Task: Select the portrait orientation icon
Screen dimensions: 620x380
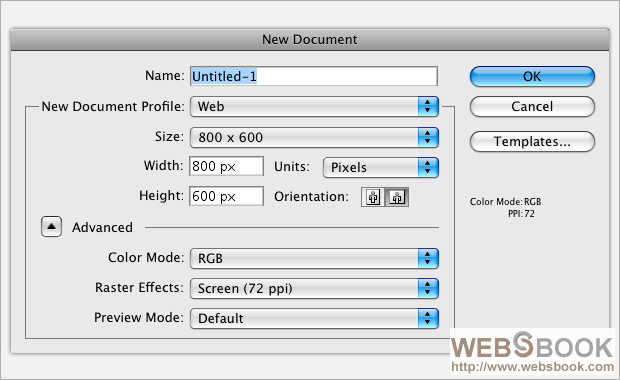Action: pyautogui.click(x=373, y=197)
